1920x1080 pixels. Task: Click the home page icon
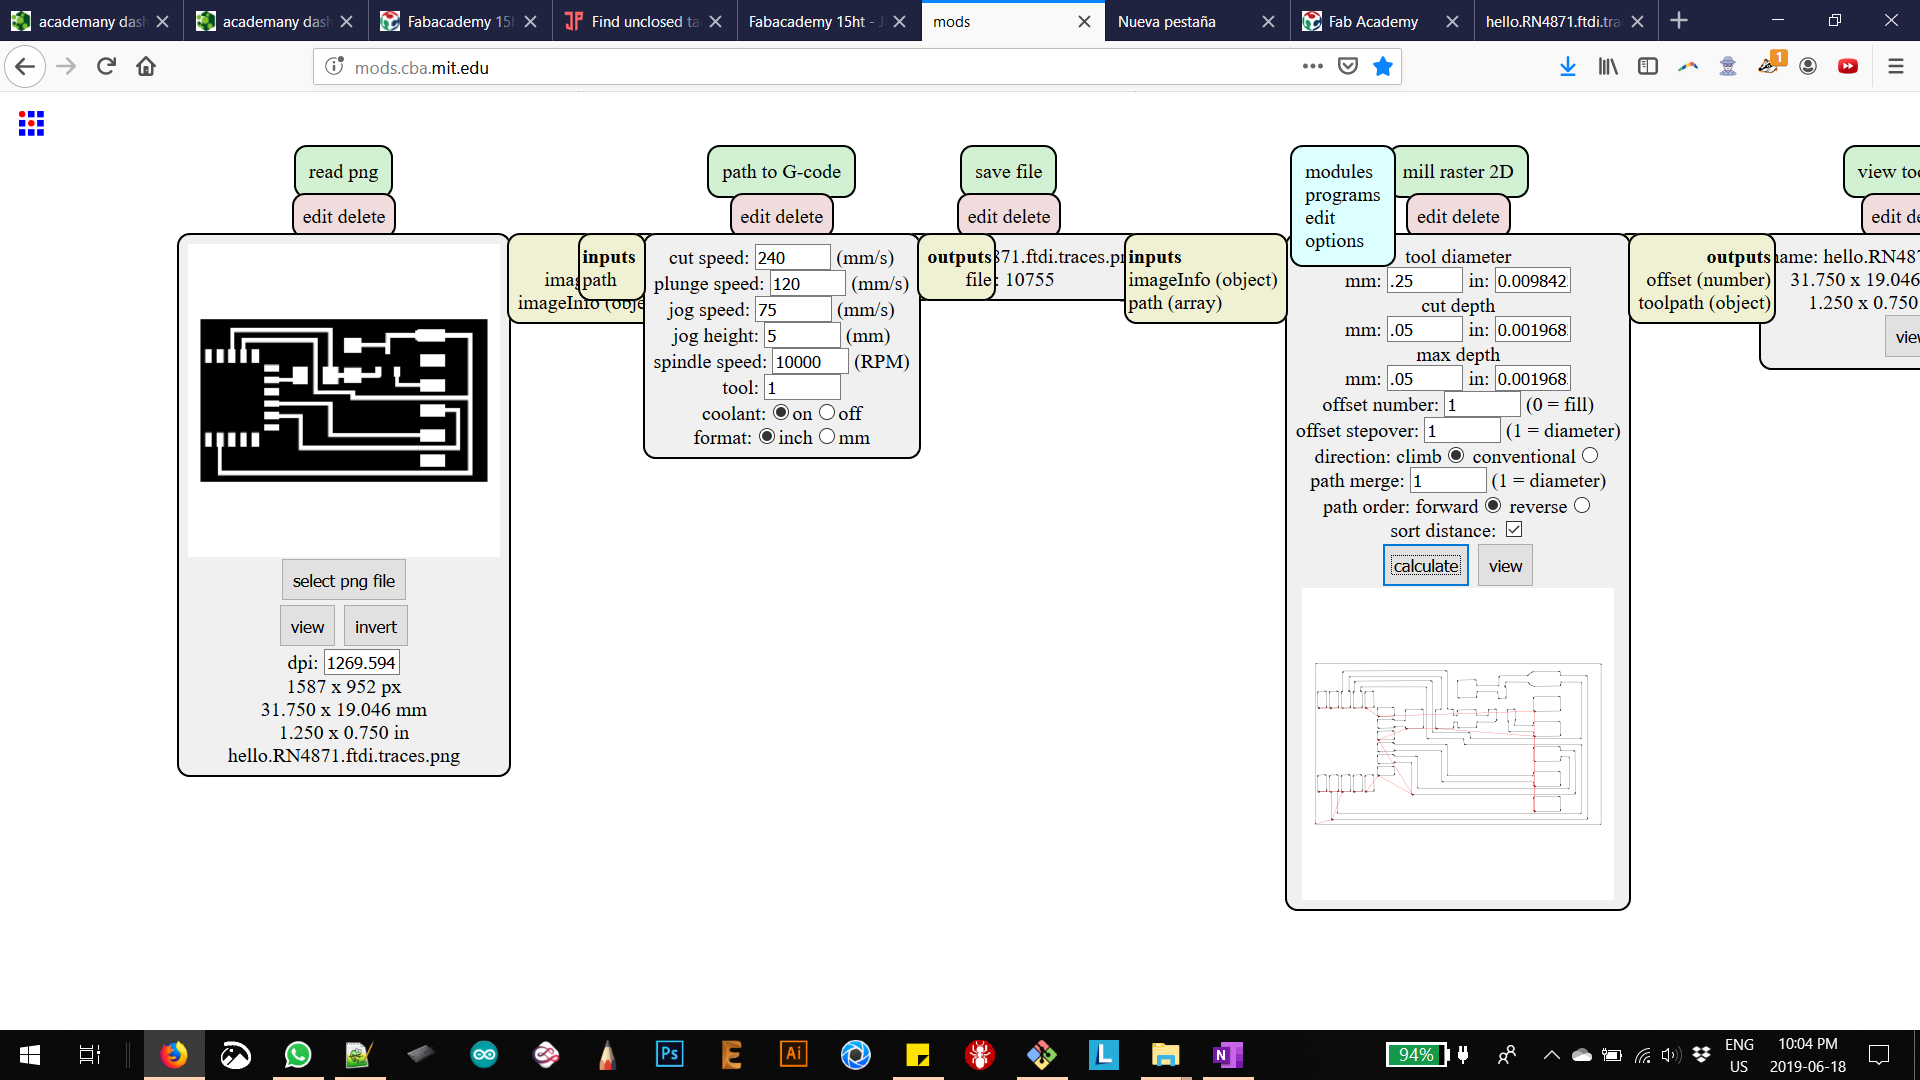(146, 67)
